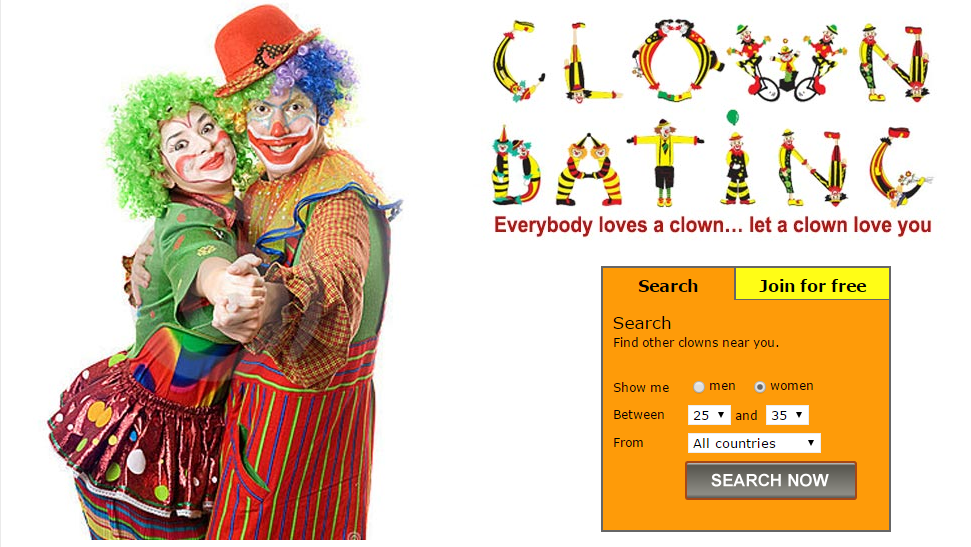Click the clown letter I with green balloon
This screenshot has width=971, height=547.
pos(736,158)
